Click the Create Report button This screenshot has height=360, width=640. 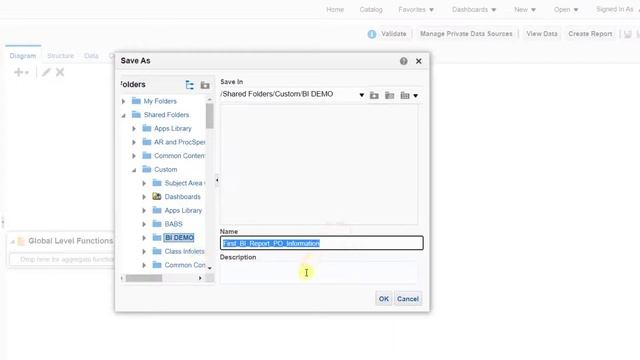(590, 34)
